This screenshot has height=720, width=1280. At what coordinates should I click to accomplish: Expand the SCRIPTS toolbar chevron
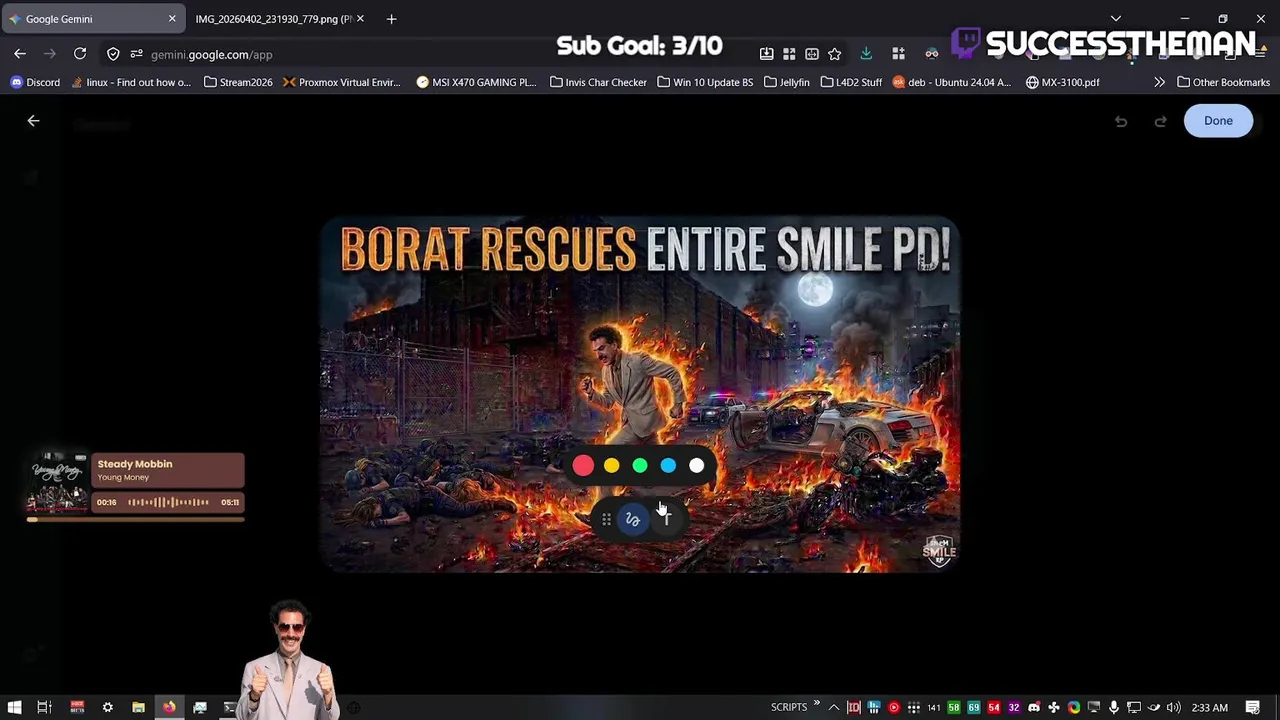816,703
